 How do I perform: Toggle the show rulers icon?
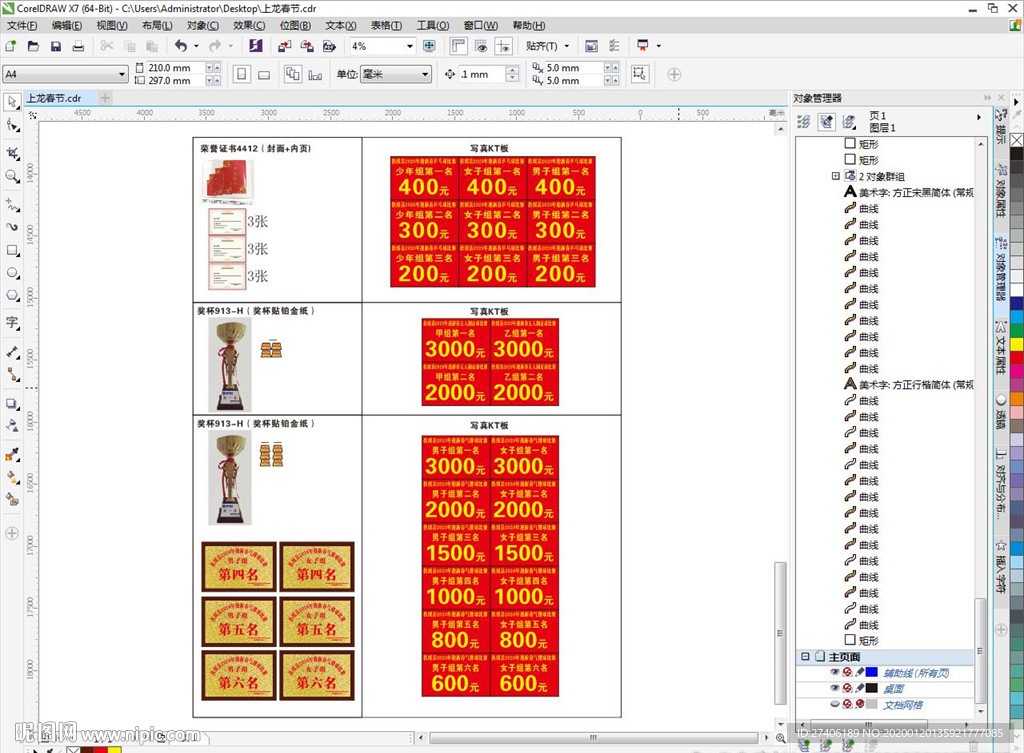[x=459, y=46]
